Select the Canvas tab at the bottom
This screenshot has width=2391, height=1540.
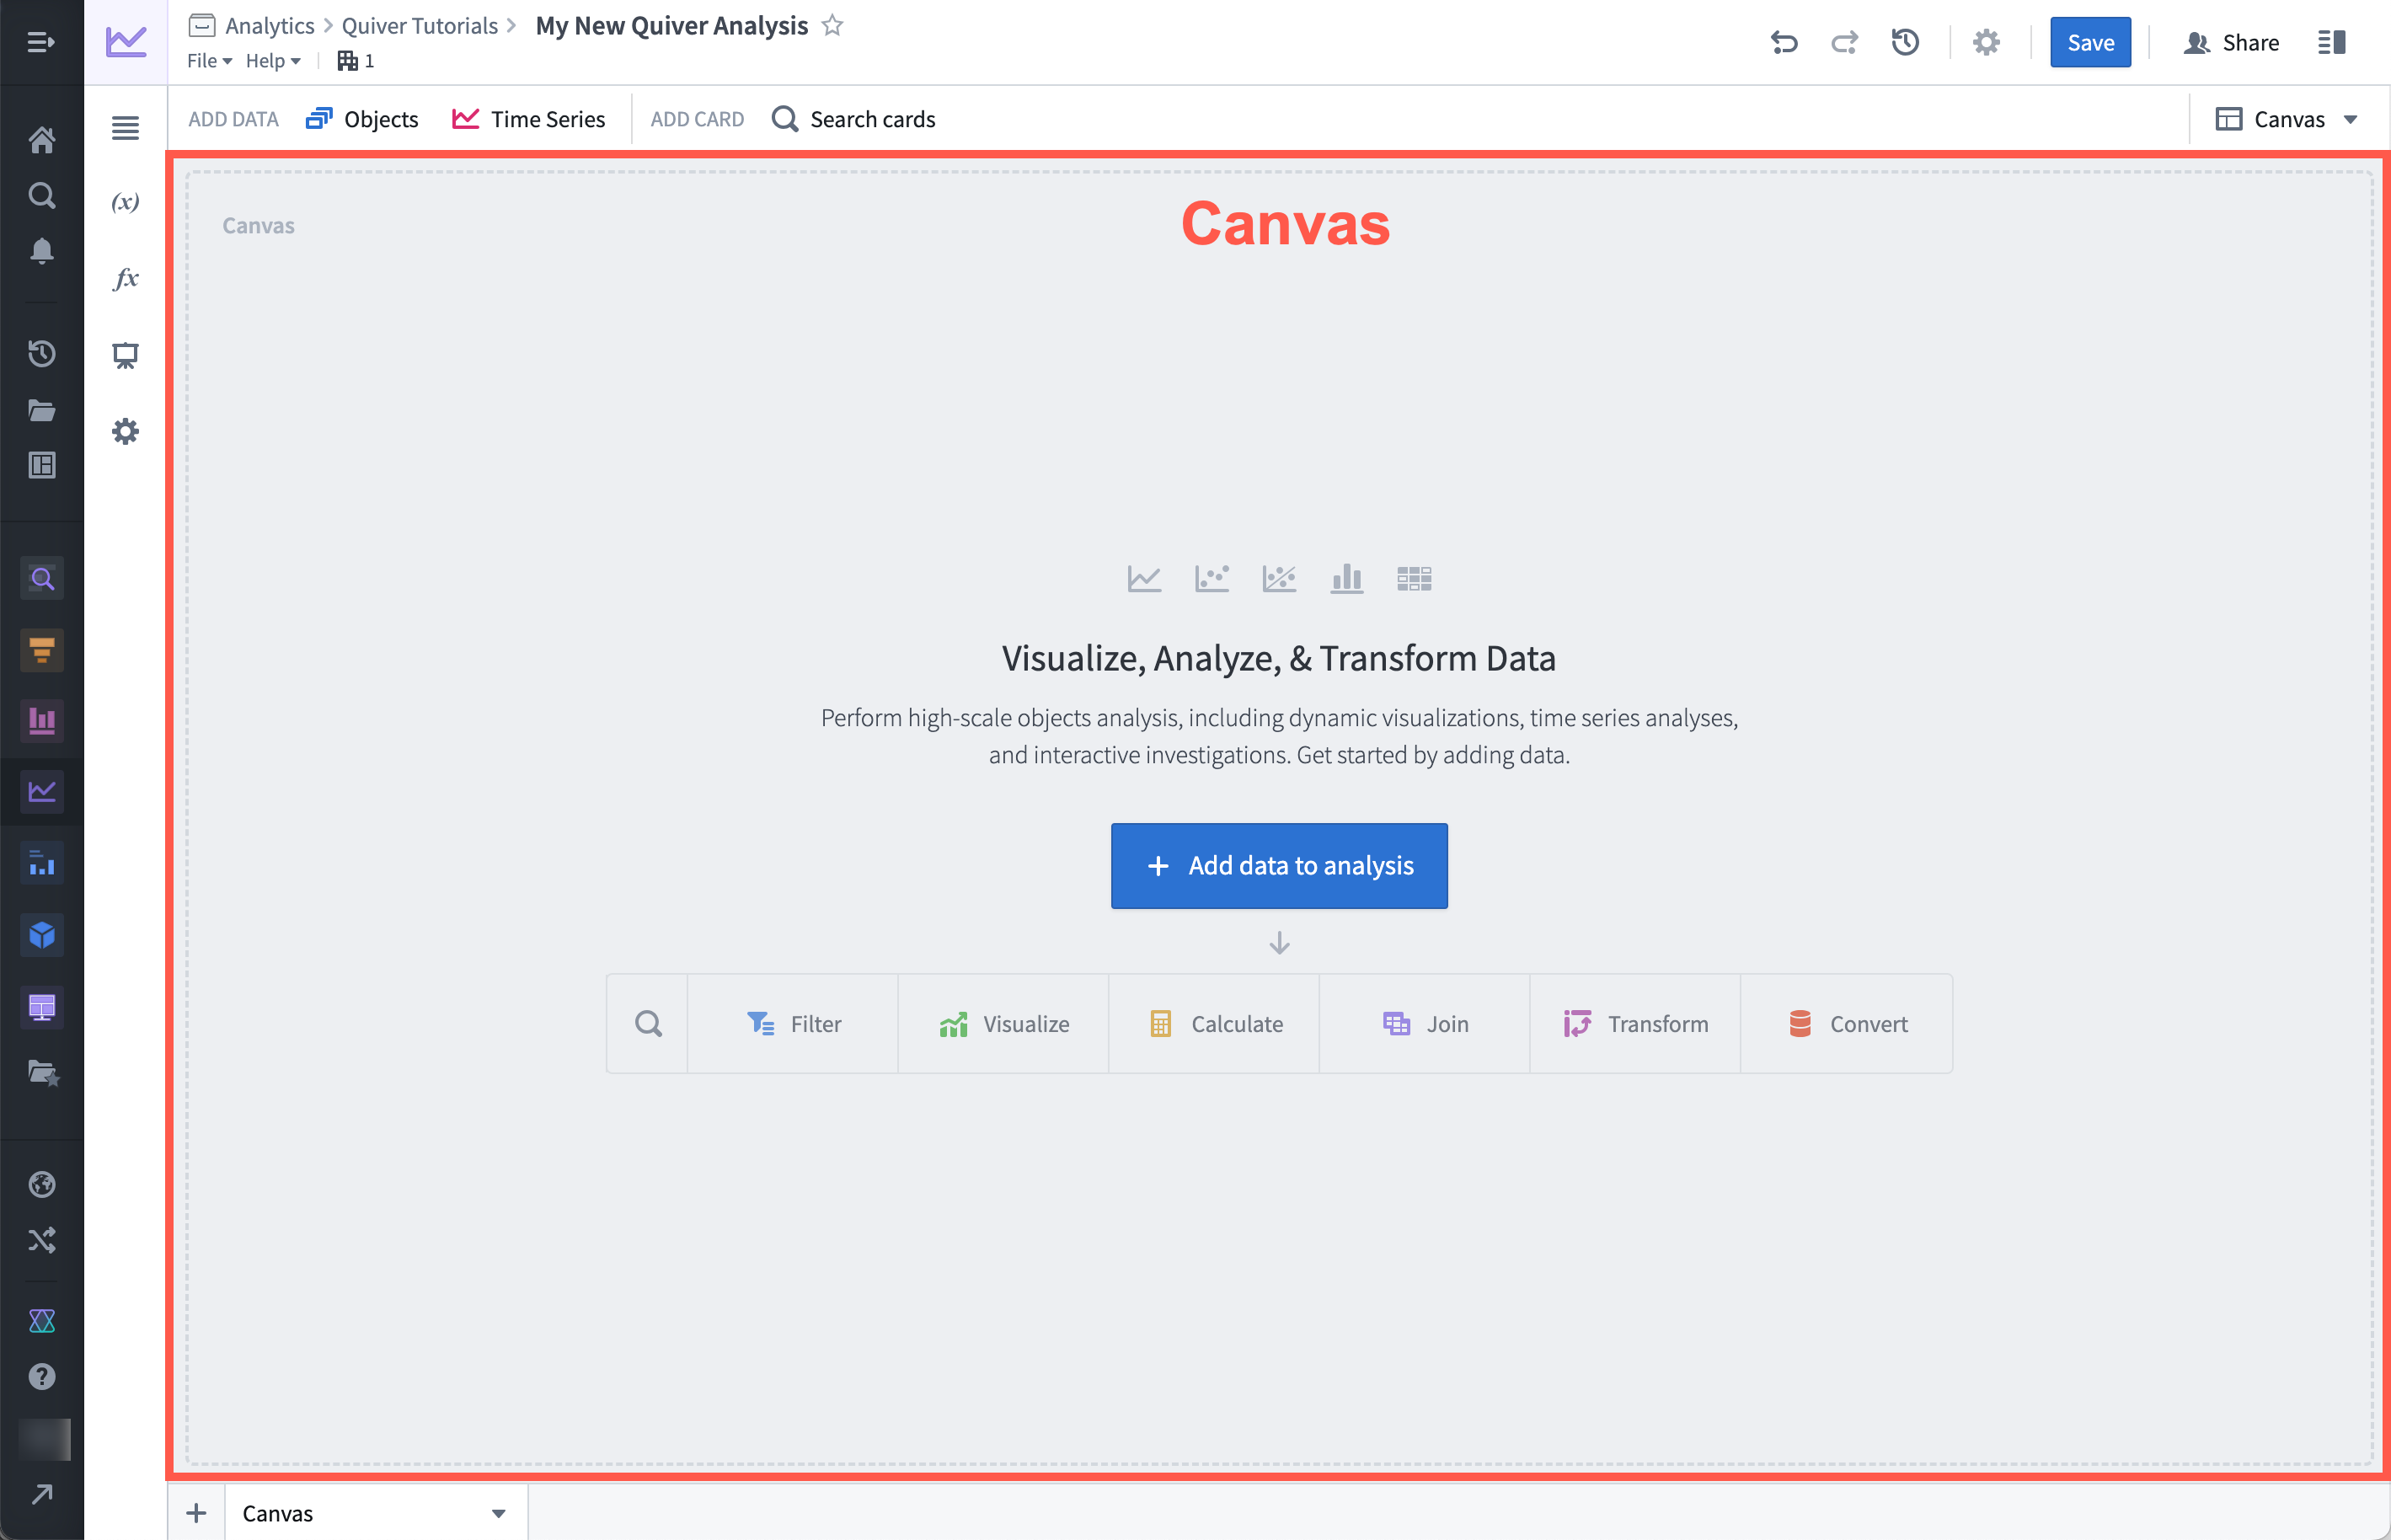(x=376, y=1514)
